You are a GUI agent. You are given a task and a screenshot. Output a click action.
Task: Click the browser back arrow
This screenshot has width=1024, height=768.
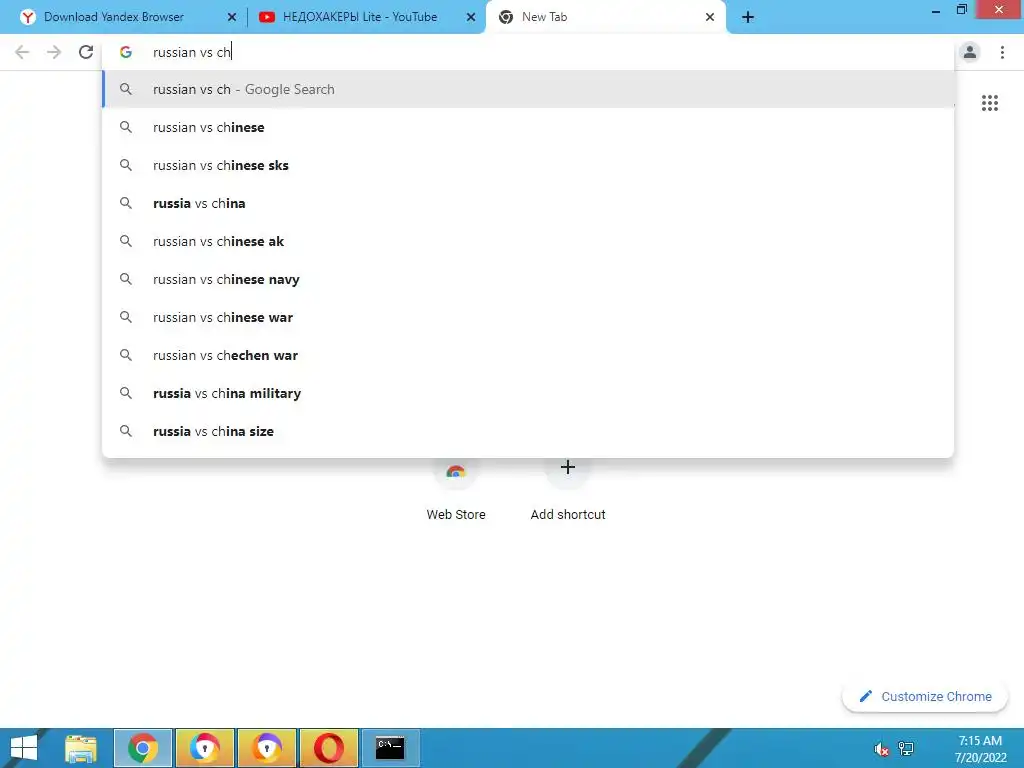click(x=22, y=52)
